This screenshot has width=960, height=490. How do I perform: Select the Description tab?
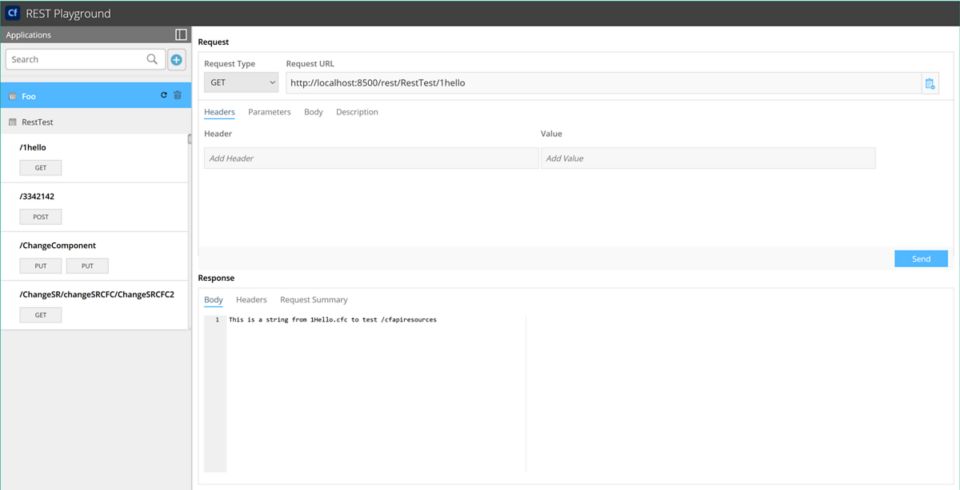pyautogui.click(x=357, y=112)
